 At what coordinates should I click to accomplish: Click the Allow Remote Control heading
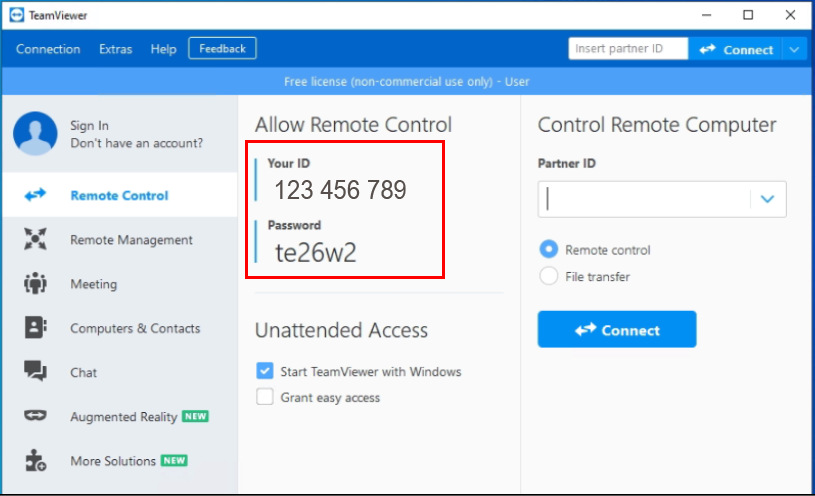pos(353,125)
